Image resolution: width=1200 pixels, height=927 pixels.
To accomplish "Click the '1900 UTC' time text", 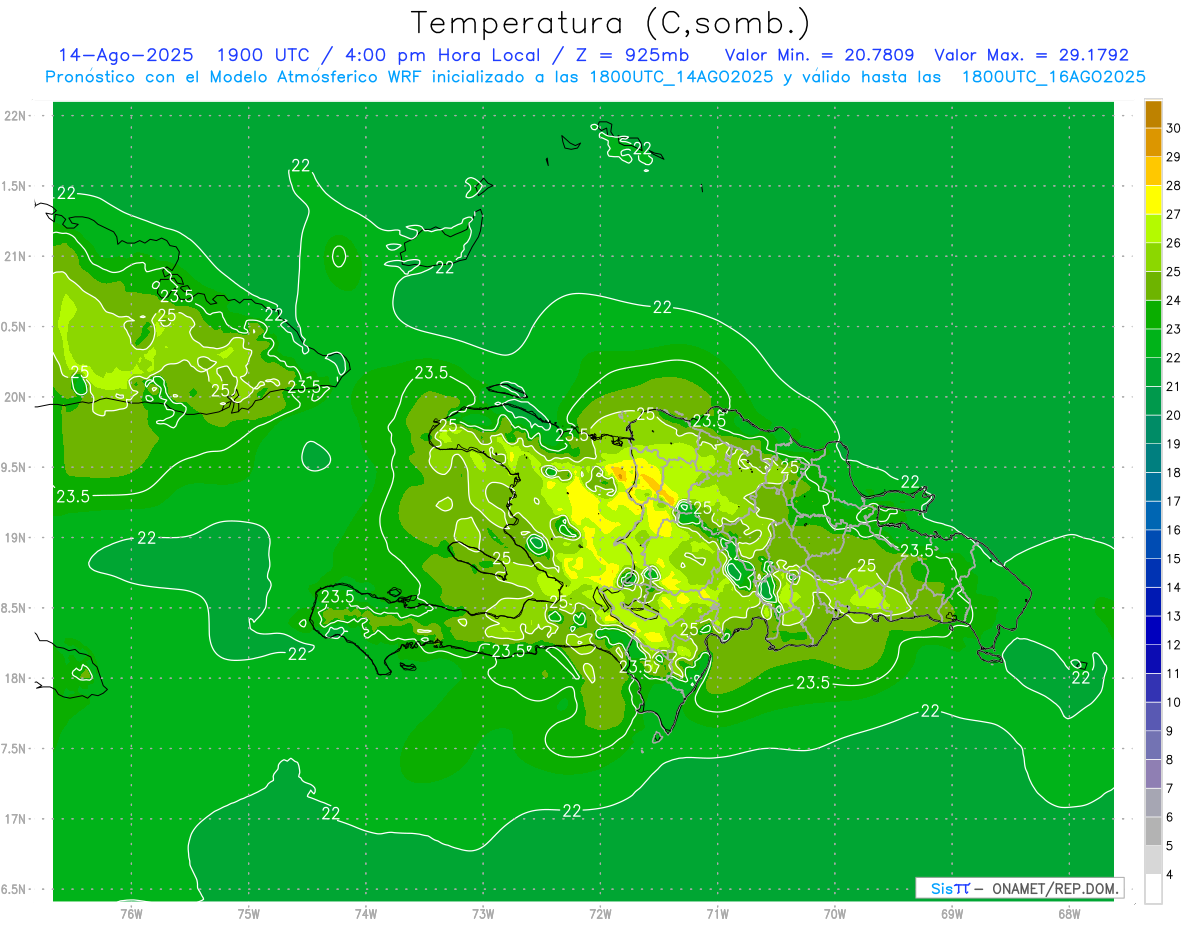I will pyautogui.click(x=265, y=55).
